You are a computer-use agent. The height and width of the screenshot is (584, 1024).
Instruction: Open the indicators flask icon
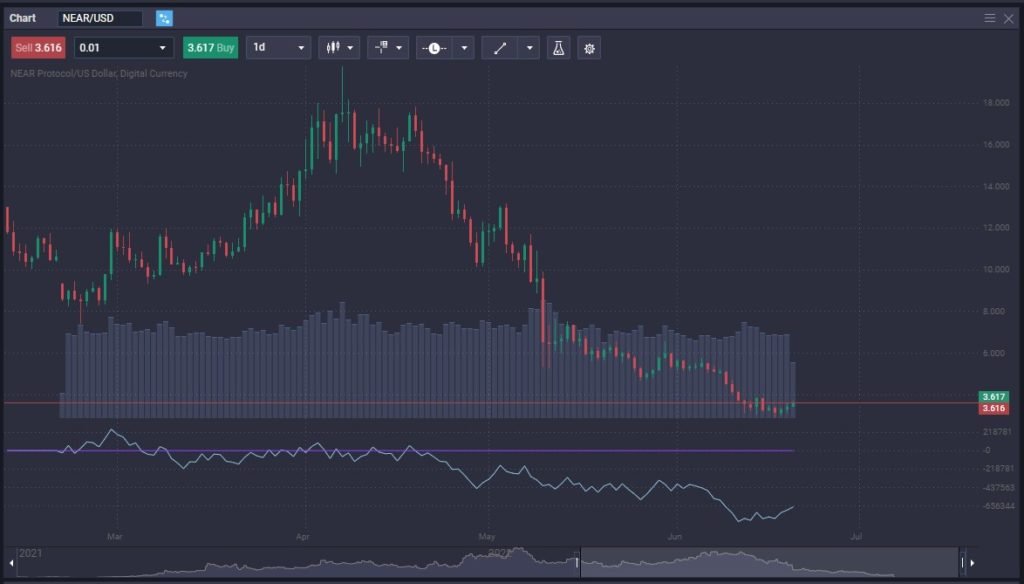point(559,48)
